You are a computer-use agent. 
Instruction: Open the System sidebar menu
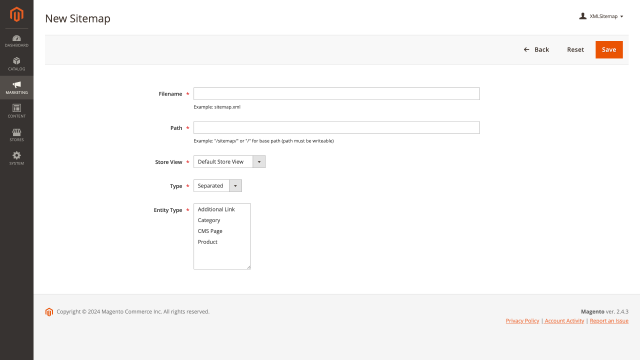point(16,158)
